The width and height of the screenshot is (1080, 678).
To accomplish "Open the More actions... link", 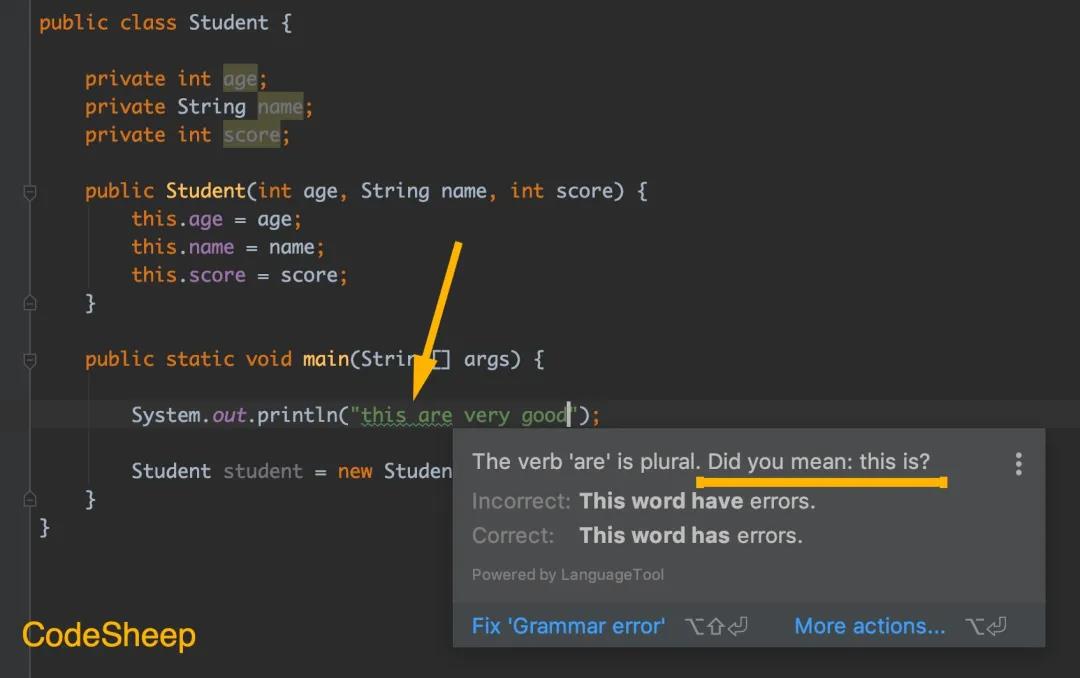I will [870, 626].
